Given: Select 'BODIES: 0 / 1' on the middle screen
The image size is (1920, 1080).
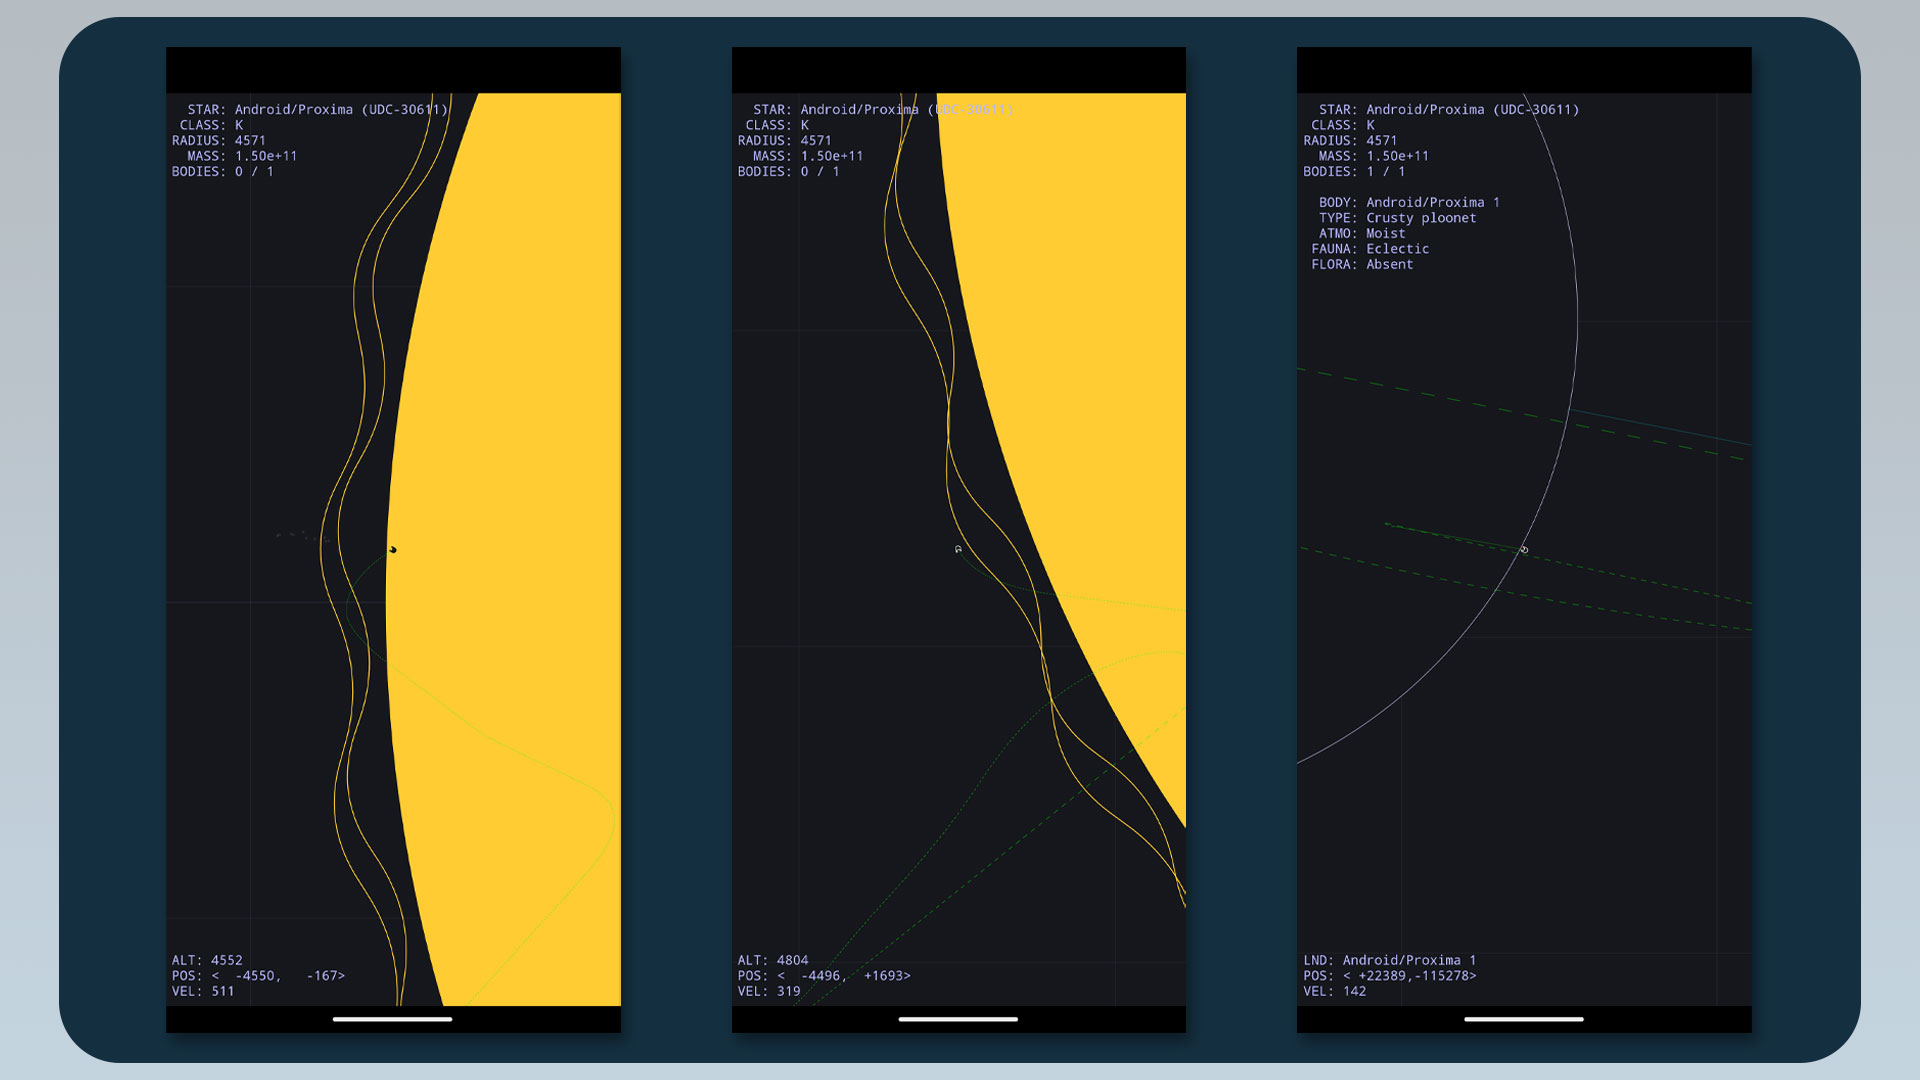Looking at the screenshot, I should pyautogui.click(x=789, y=172).
